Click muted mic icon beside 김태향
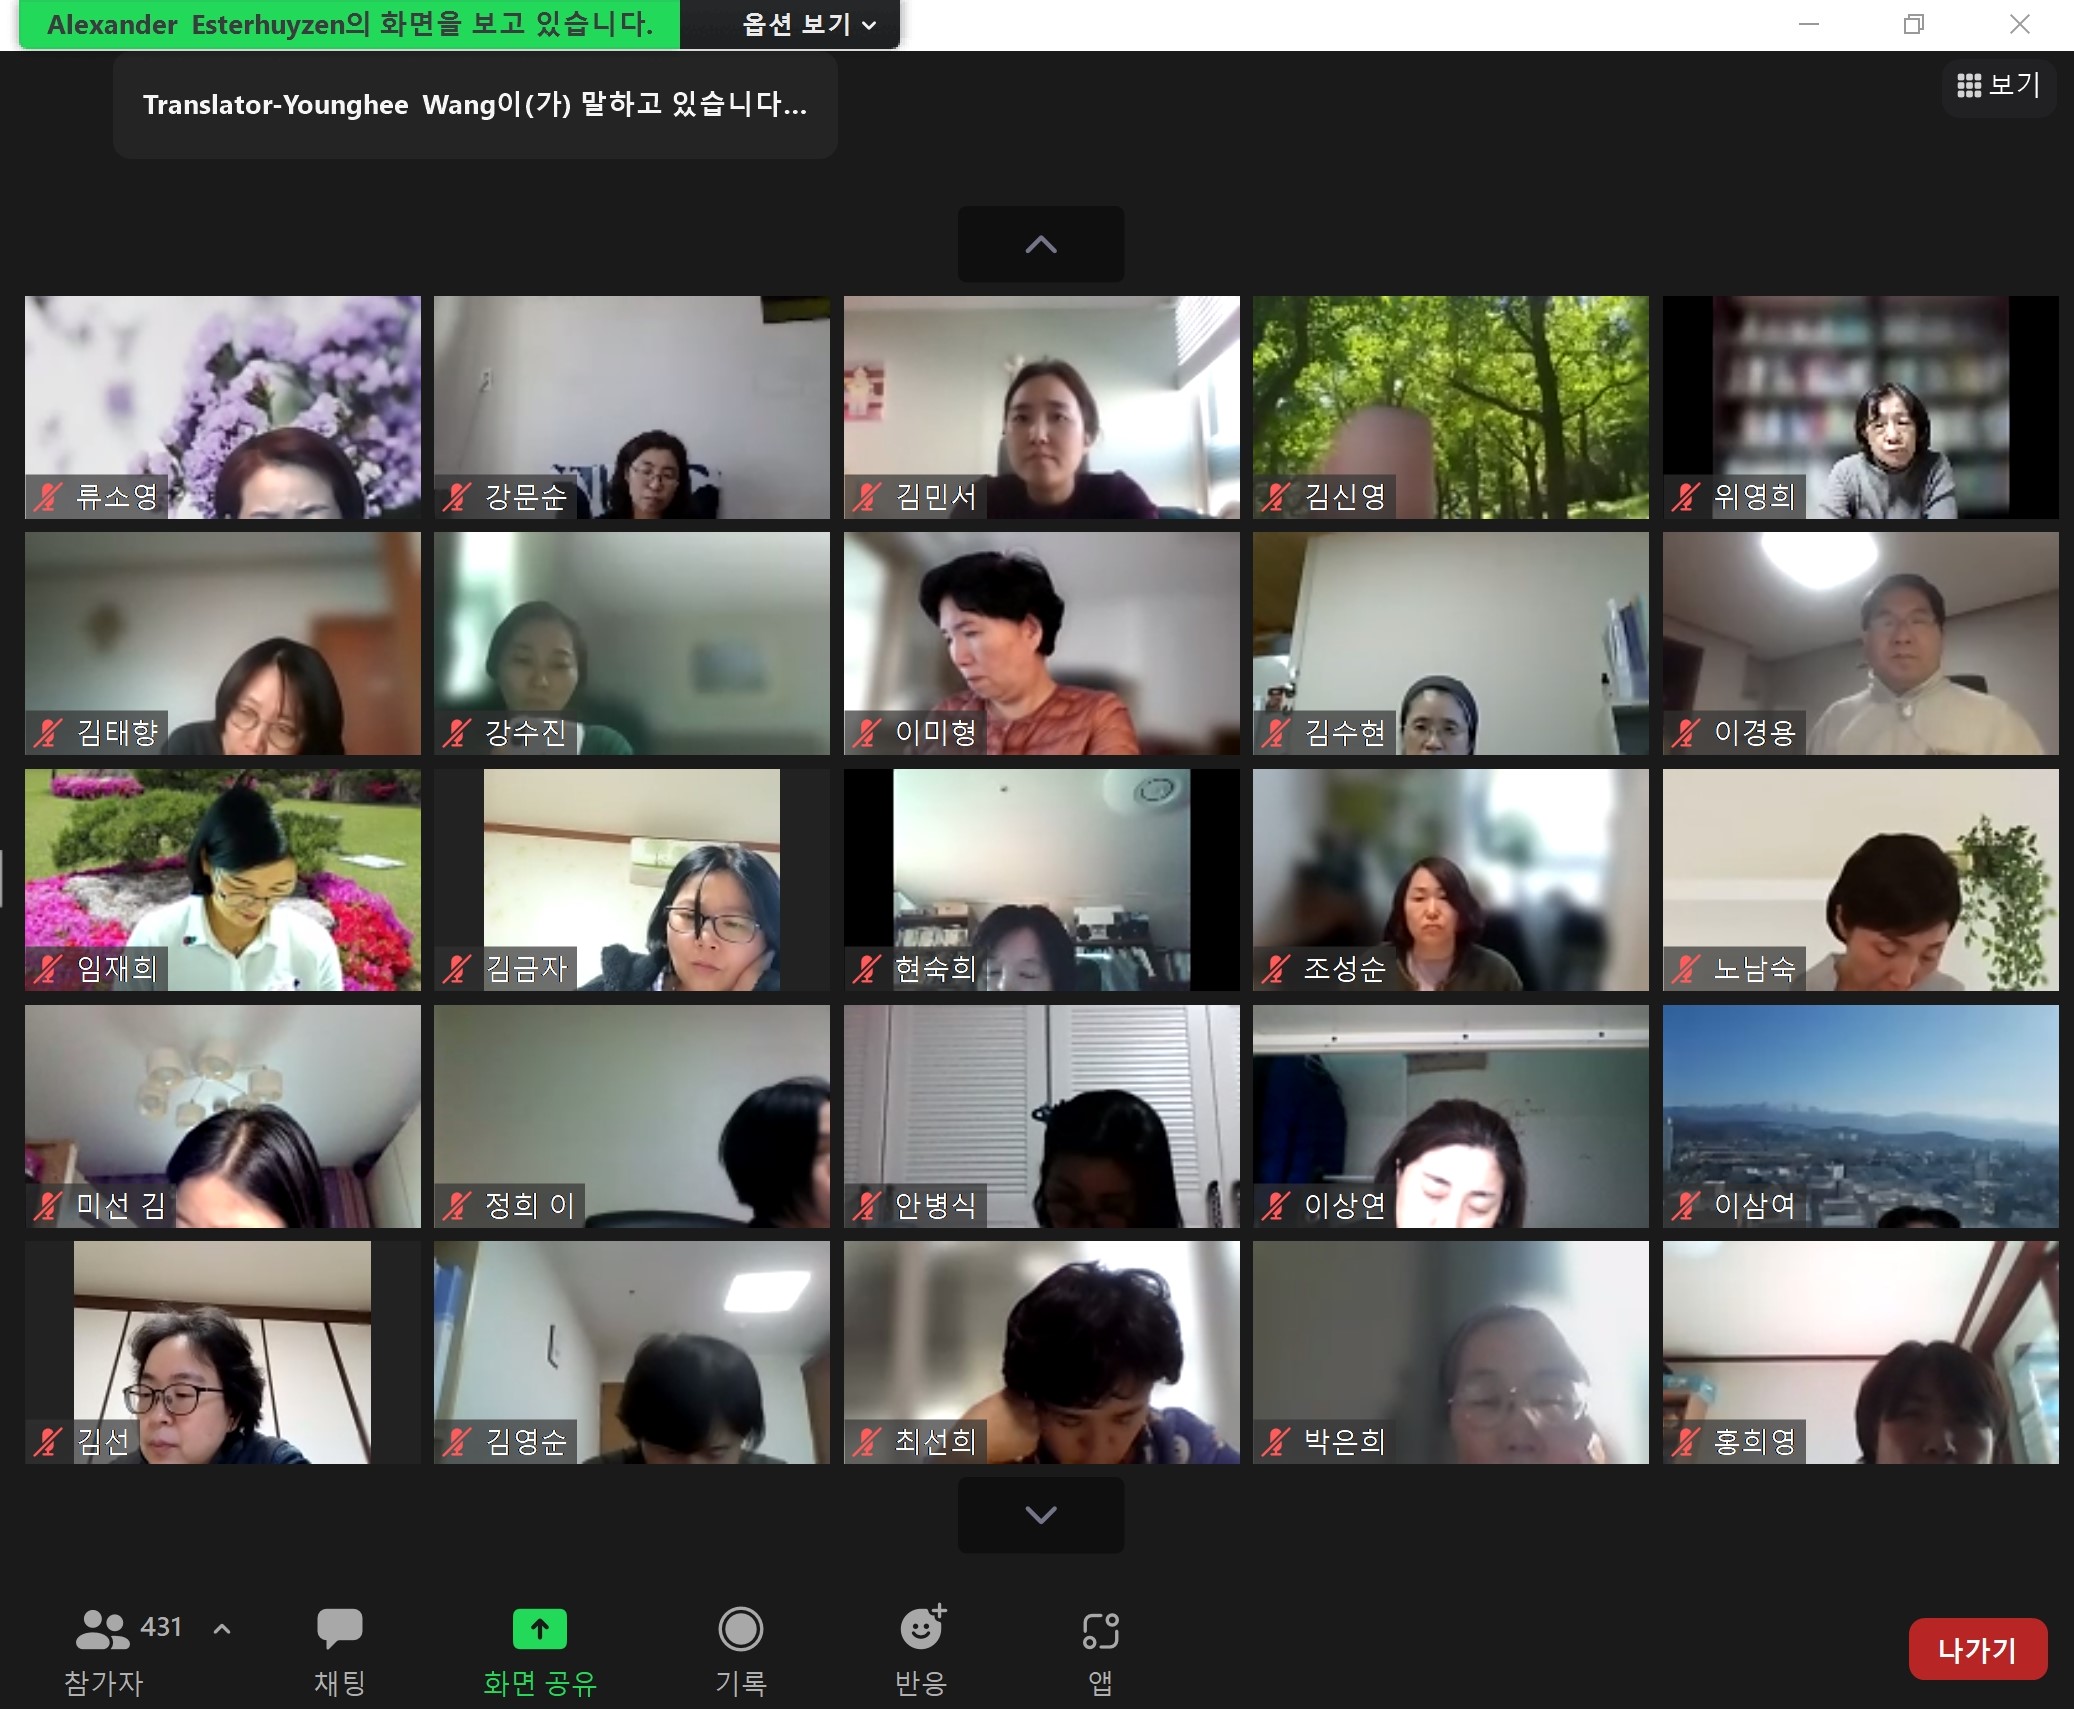The width and height of the screenshot is (2074, 1710). [48, 733]
